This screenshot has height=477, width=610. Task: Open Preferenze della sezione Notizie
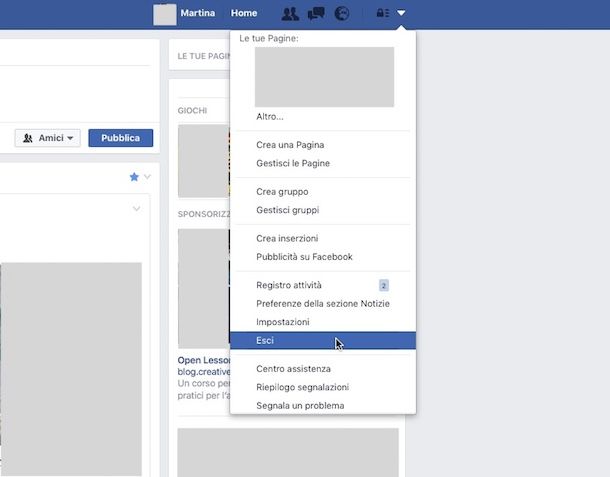point(323,303)
